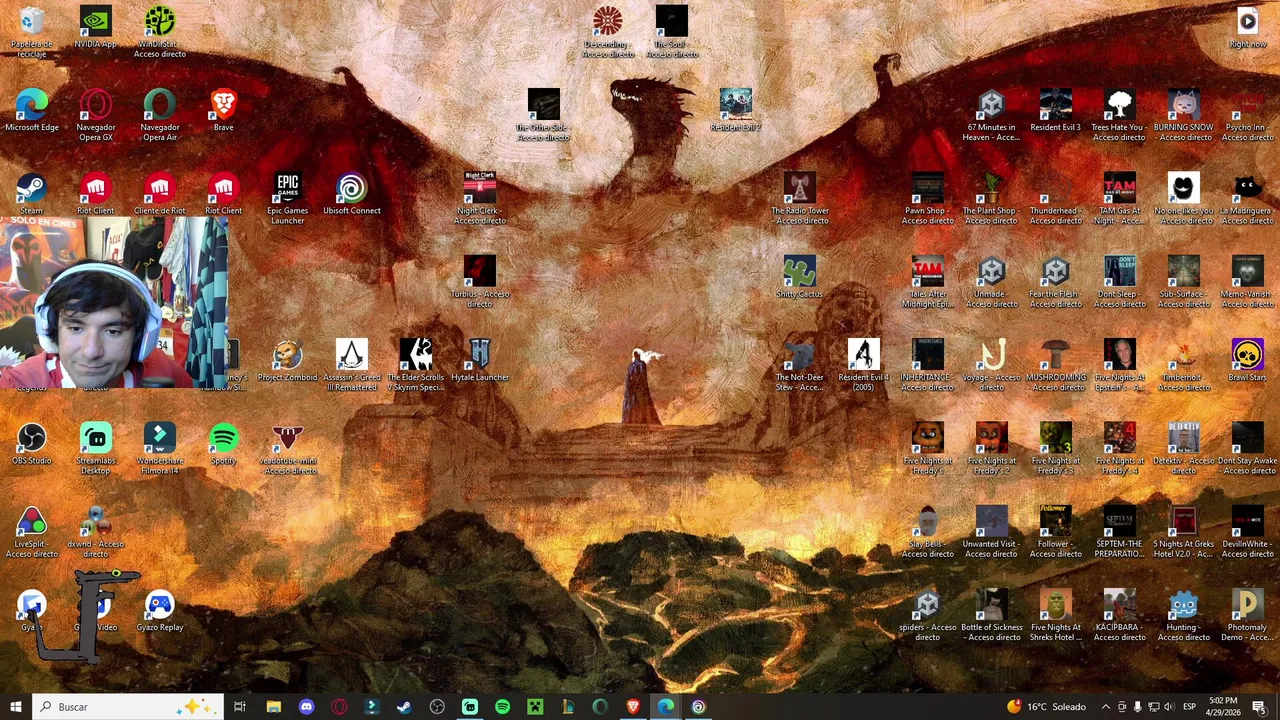The height and width of the screenshot is (720, 1280).
Task: Open the Steam desktop icon
Action: point(31,194)
